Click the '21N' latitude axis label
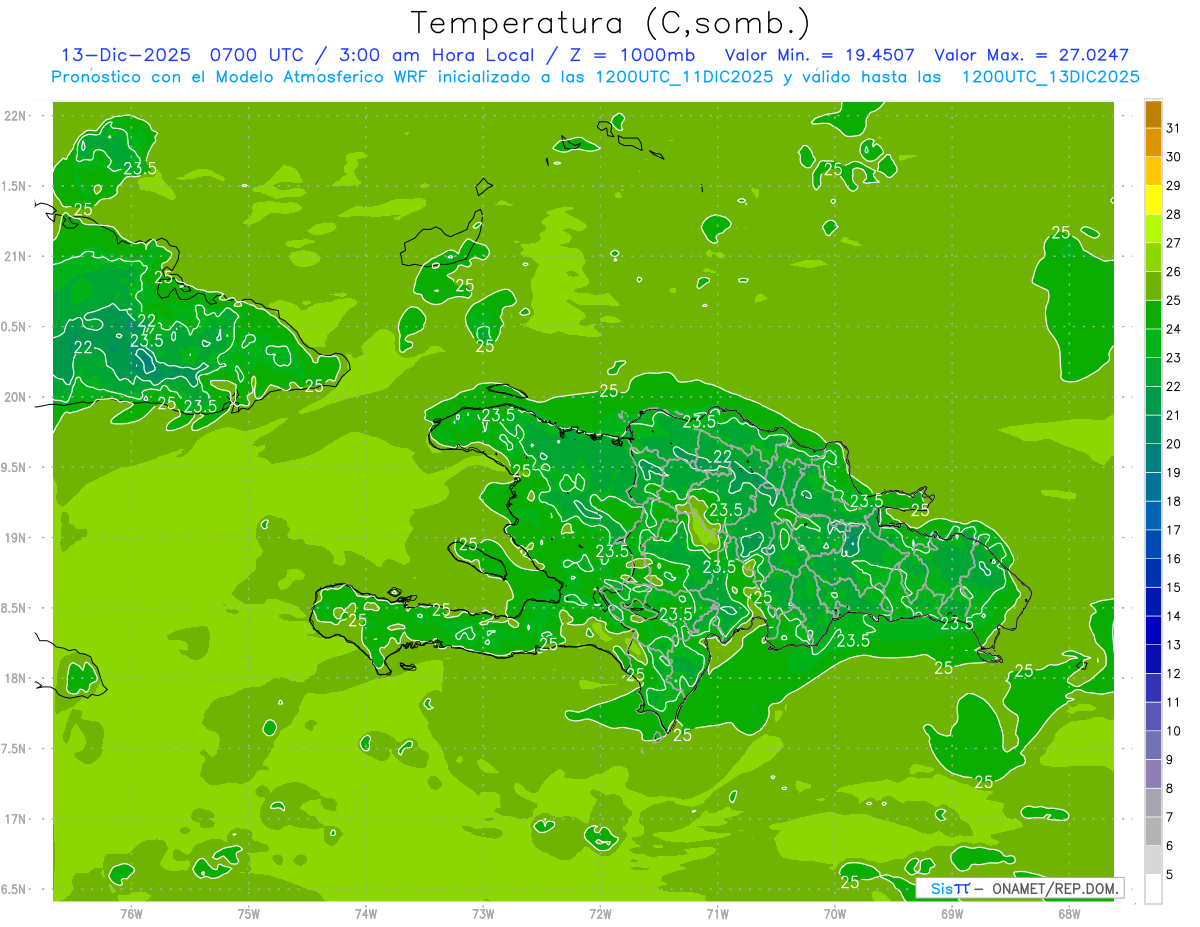The height and width of the screenshot is (927, 1200). pyautogui.click(x=15, y=257)
